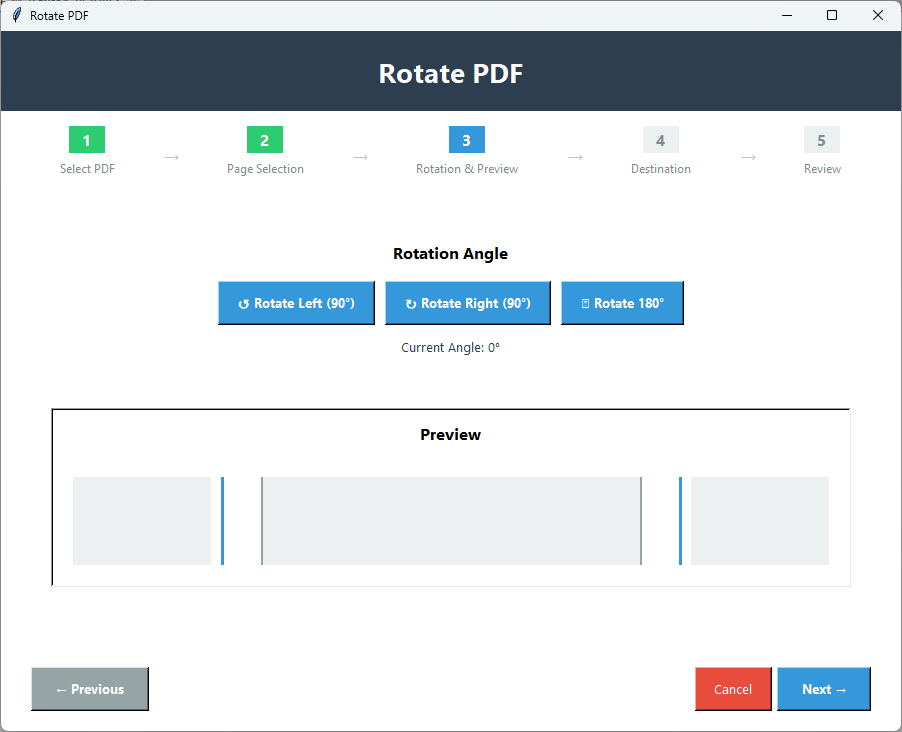Click the Current Angle: 0° label

click(450, 347)
